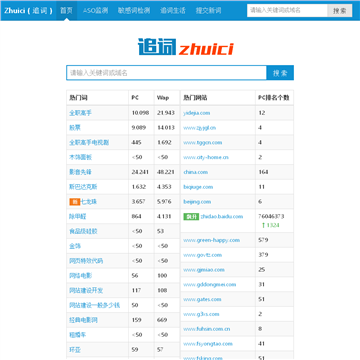Visit the china.com site link
This screenshot has height=360, width=360.
click(195, 172)
